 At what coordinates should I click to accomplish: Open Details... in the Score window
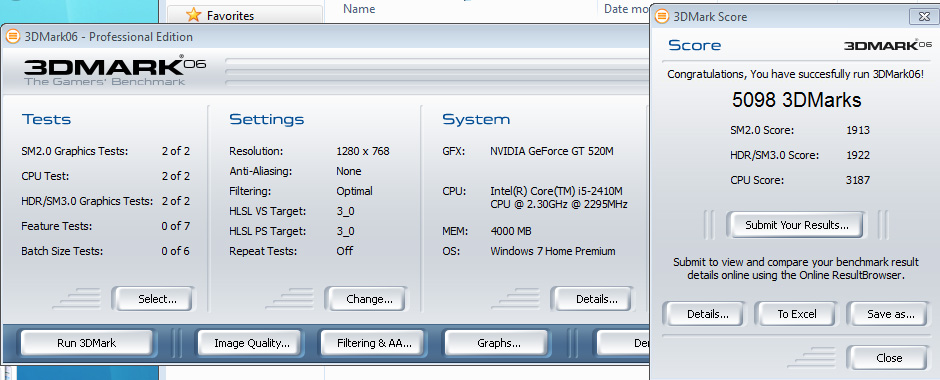703,313
